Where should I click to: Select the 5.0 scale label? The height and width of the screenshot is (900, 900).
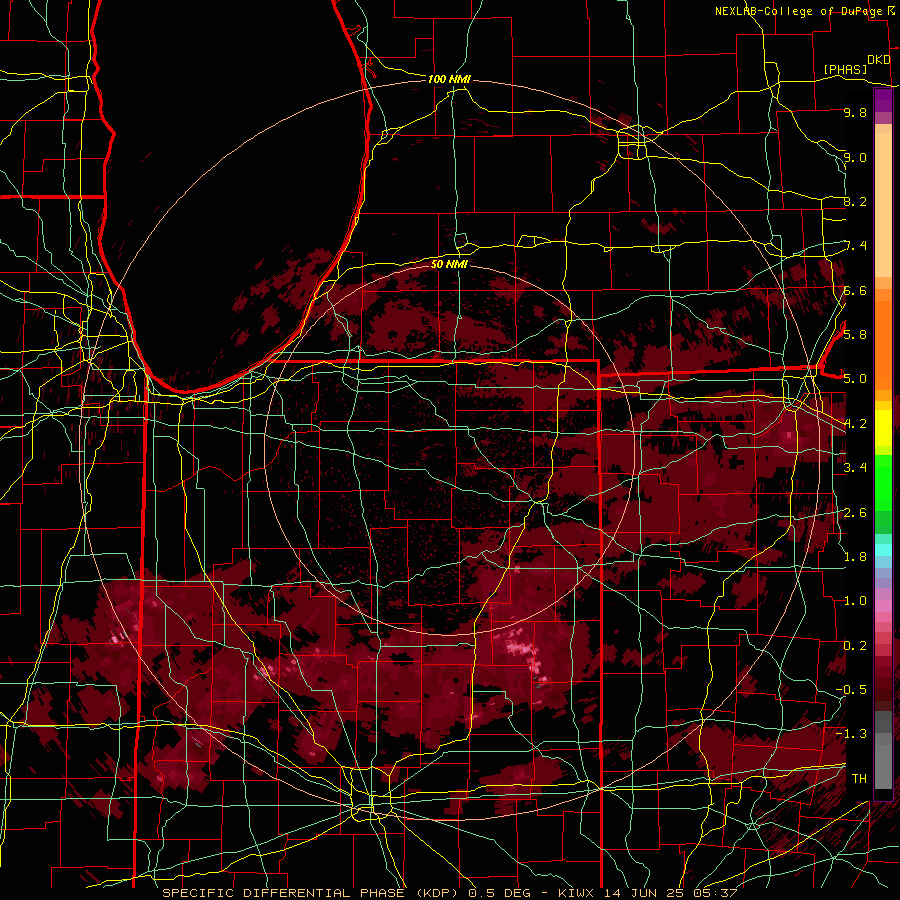click(x=855, y=379)
